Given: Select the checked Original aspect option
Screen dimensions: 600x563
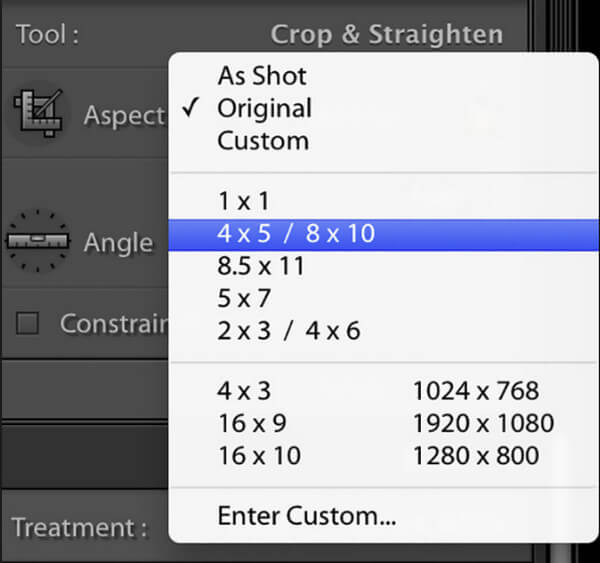Looking at the screenshot, I should click(x=264, y=108).
